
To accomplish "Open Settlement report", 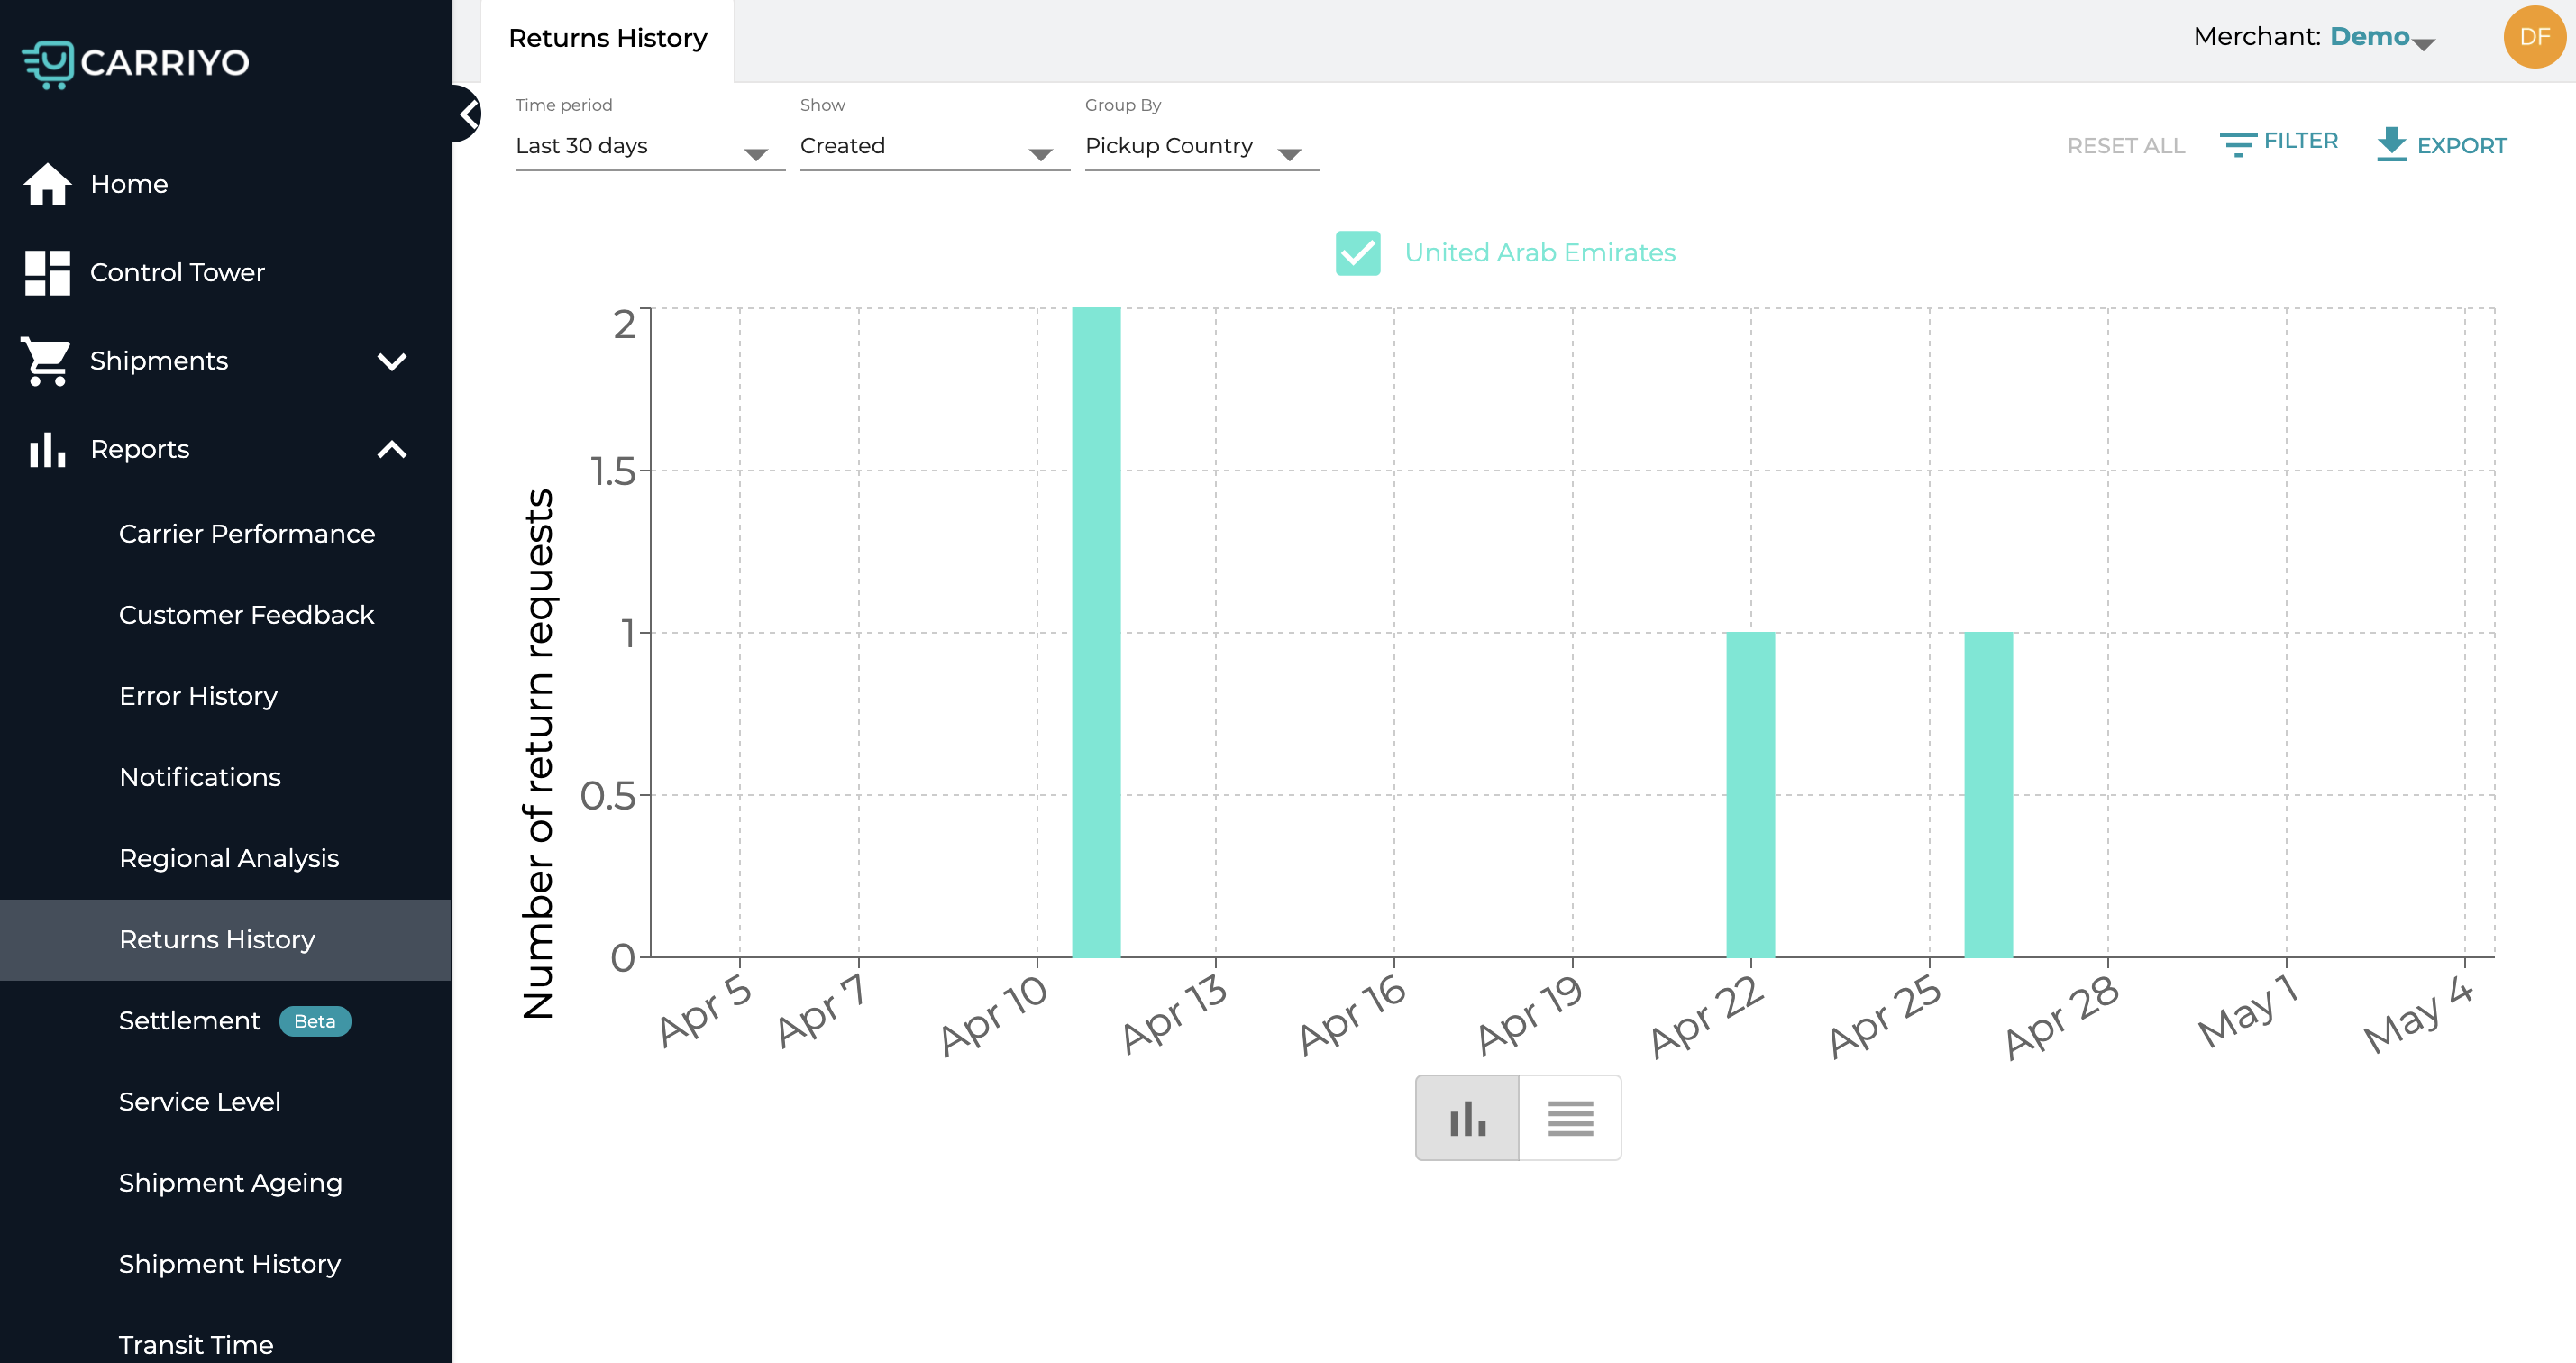I will (189, 1021).
